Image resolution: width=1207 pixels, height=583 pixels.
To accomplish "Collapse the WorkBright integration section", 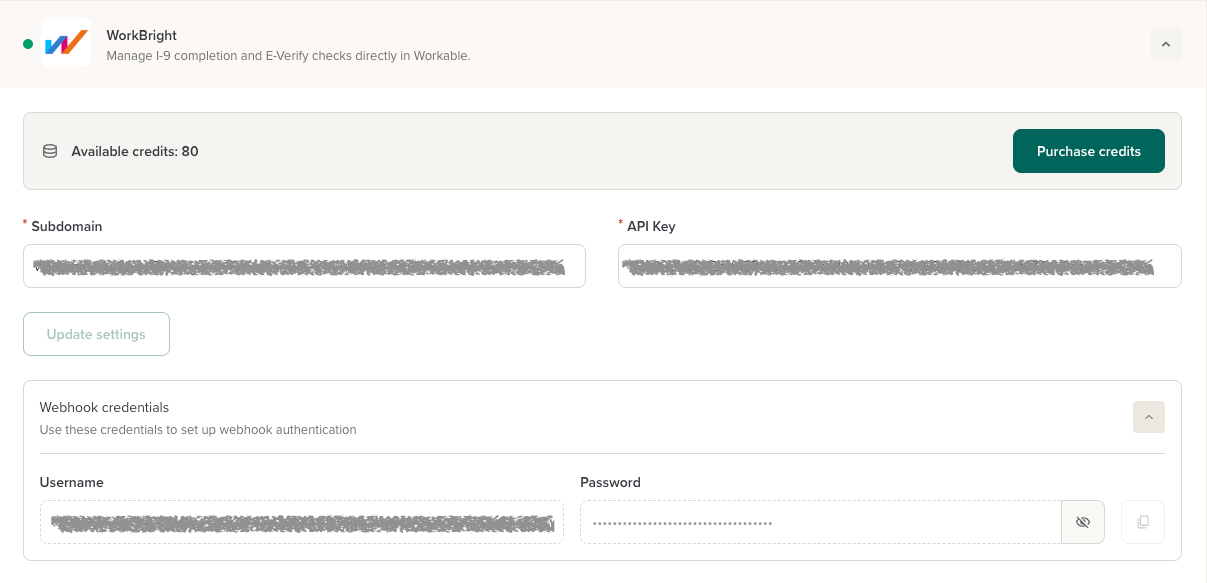I will click(x=1166, y=44).
